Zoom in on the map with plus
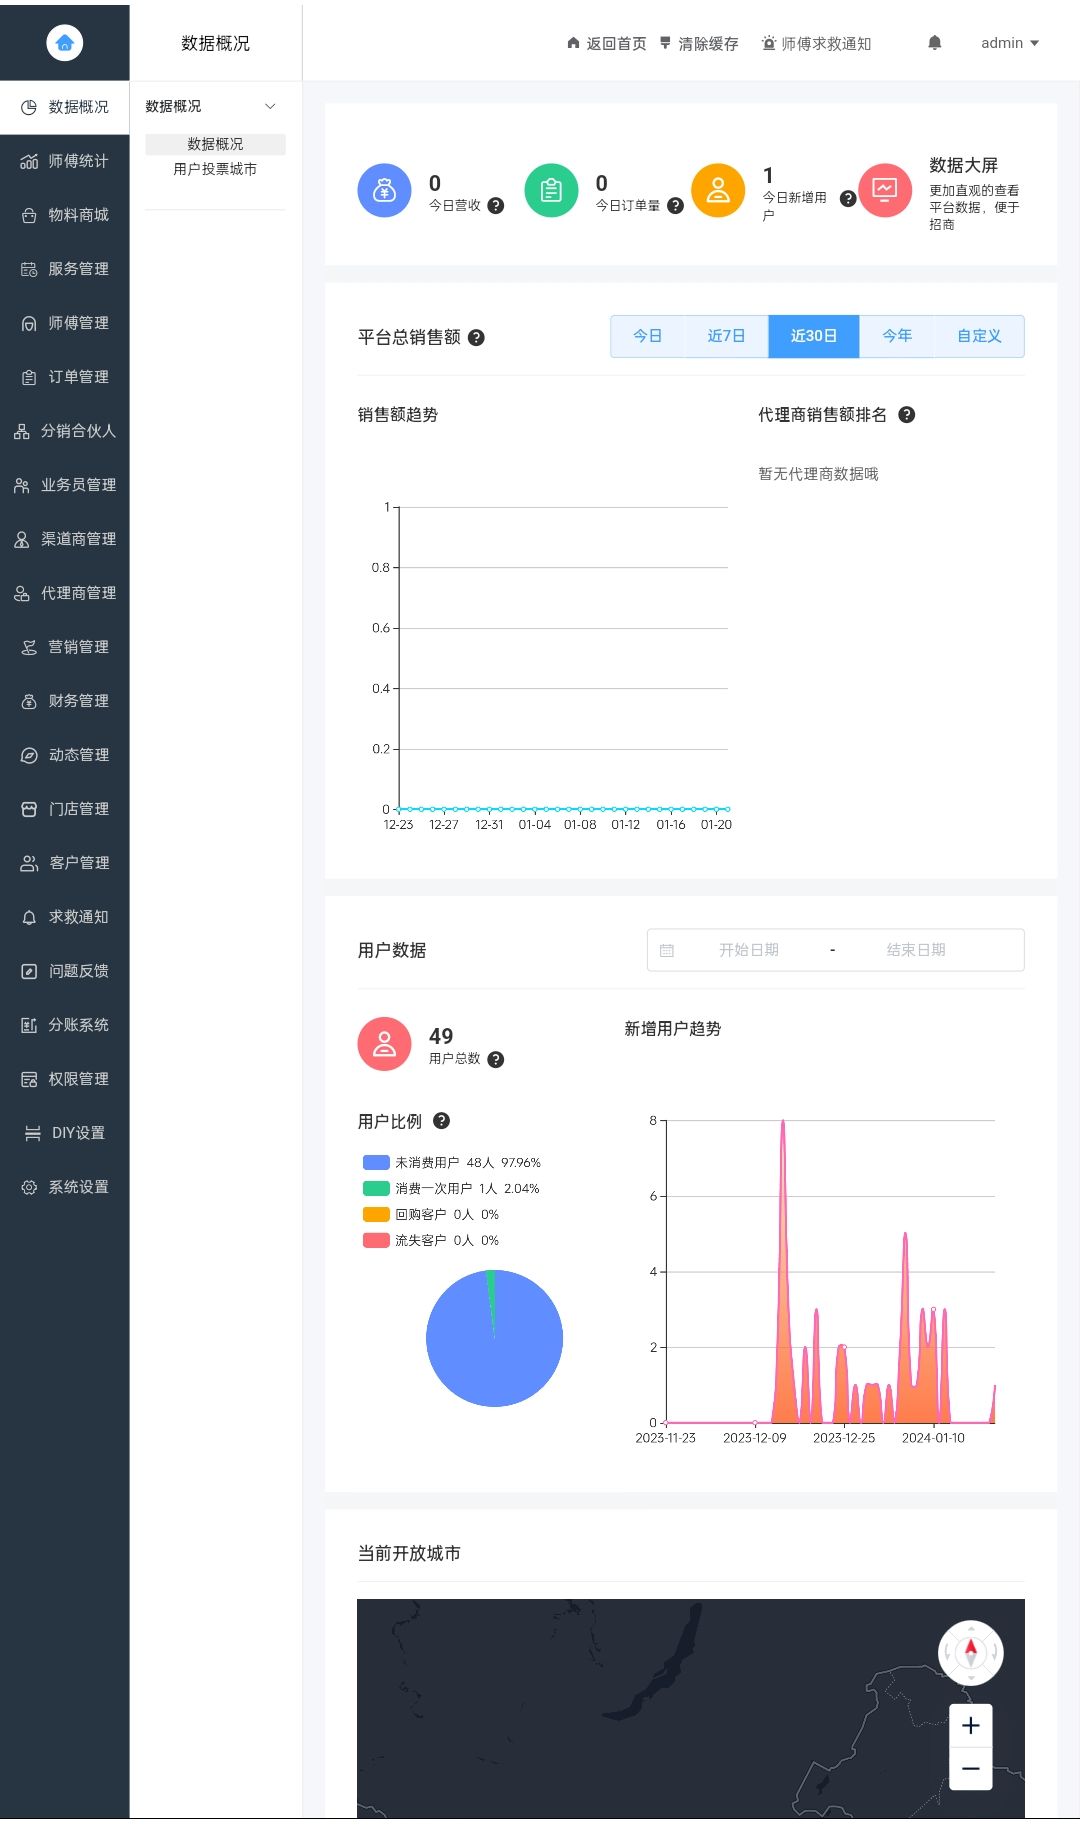Screen dimensions: 1080x1826 (970, 1725)
